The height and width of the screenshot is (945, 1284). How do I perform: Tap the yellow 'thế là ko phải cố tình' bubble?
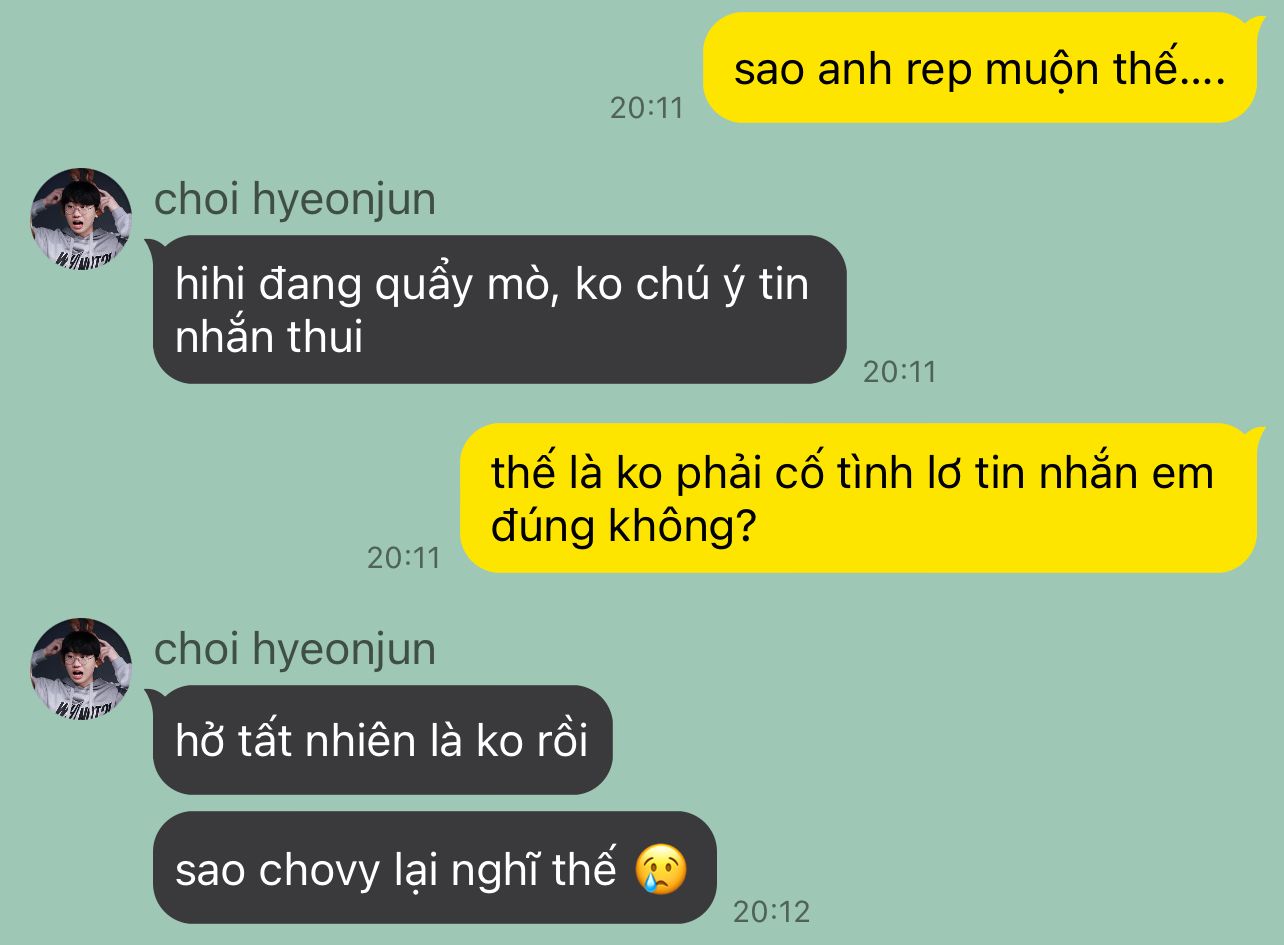tap(858, 498)
